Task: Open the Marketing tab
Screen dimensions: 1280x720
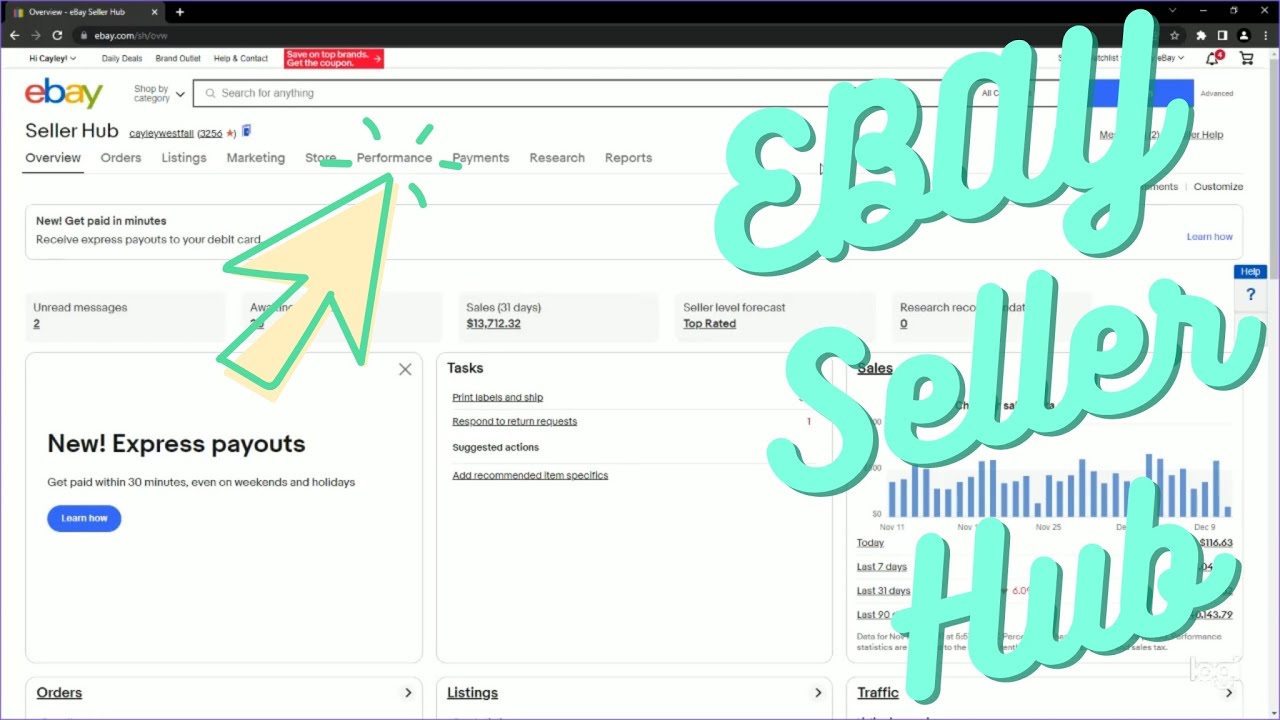Action: [256, 158]
